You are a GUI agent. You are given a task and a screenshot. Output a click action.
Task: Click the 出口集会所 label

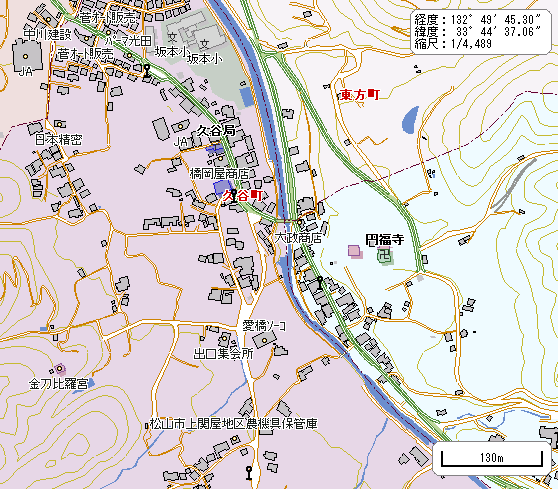coord(223,354)
